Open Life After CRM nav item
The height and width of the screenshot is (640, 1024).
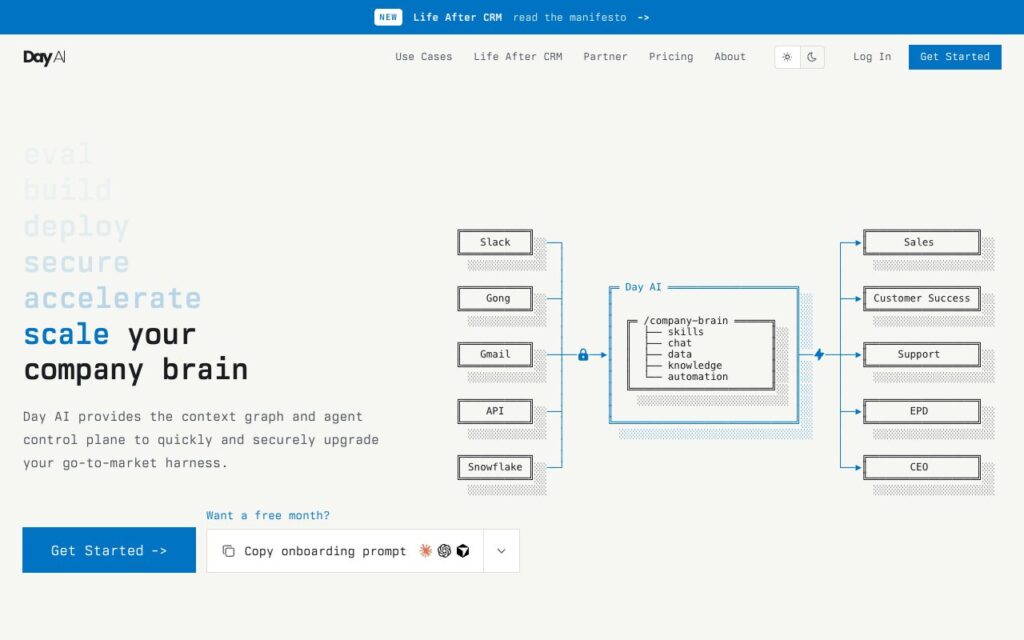(518, 57)
